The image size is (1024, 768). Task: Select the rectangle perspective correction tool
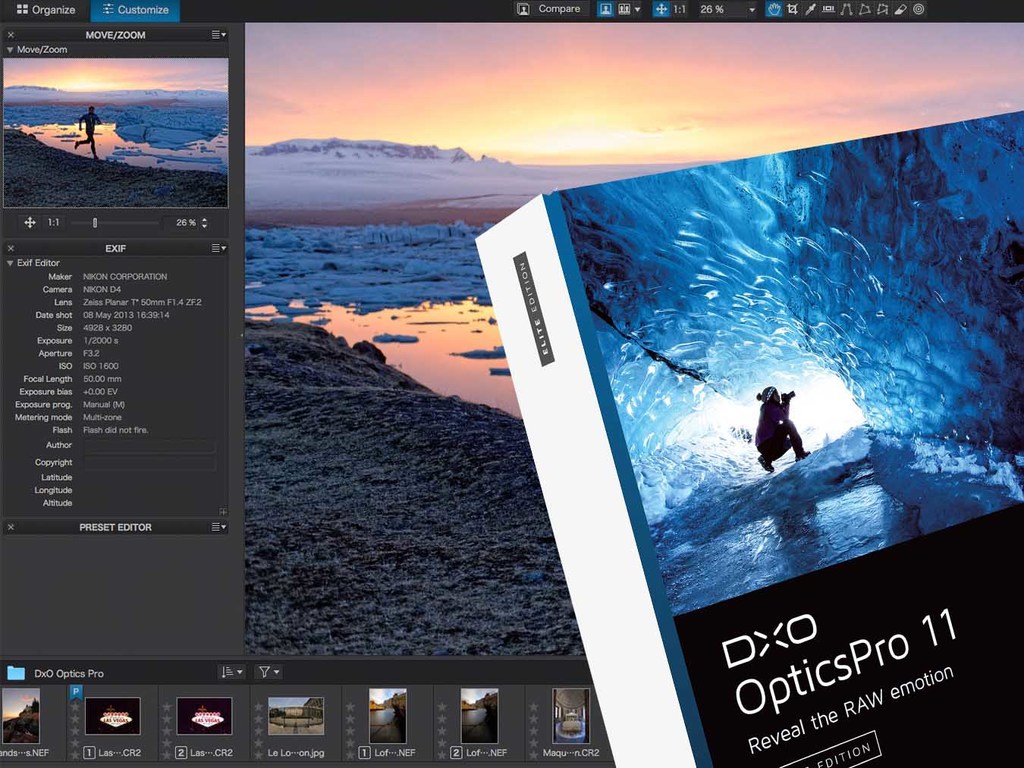[x=865, y=9]
